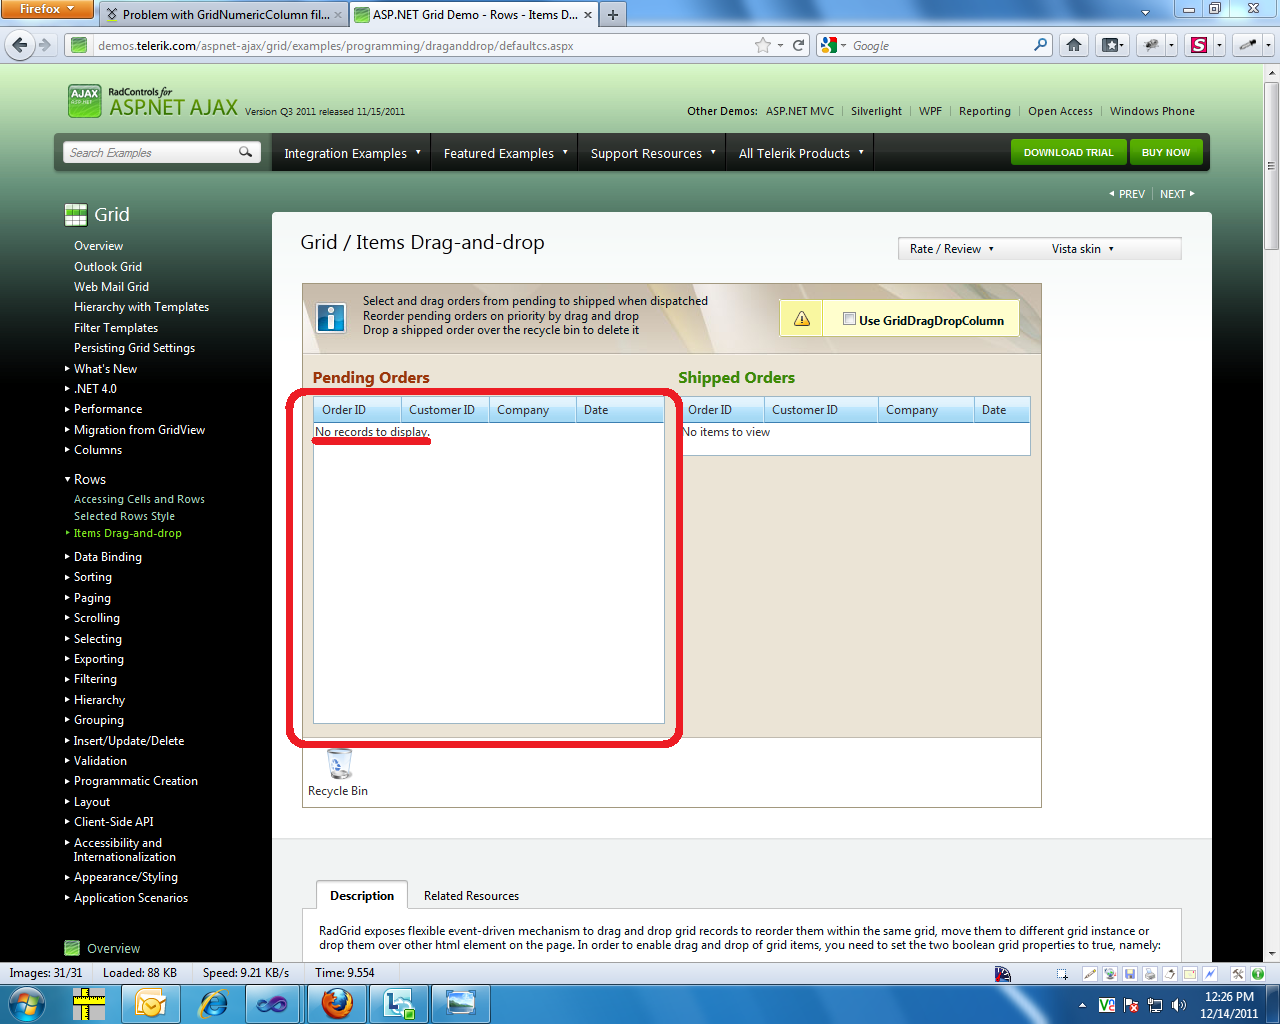Click the VNC icon in system tray
Viewport: 1280px width, 1024px height.
click(1107, 1005)
